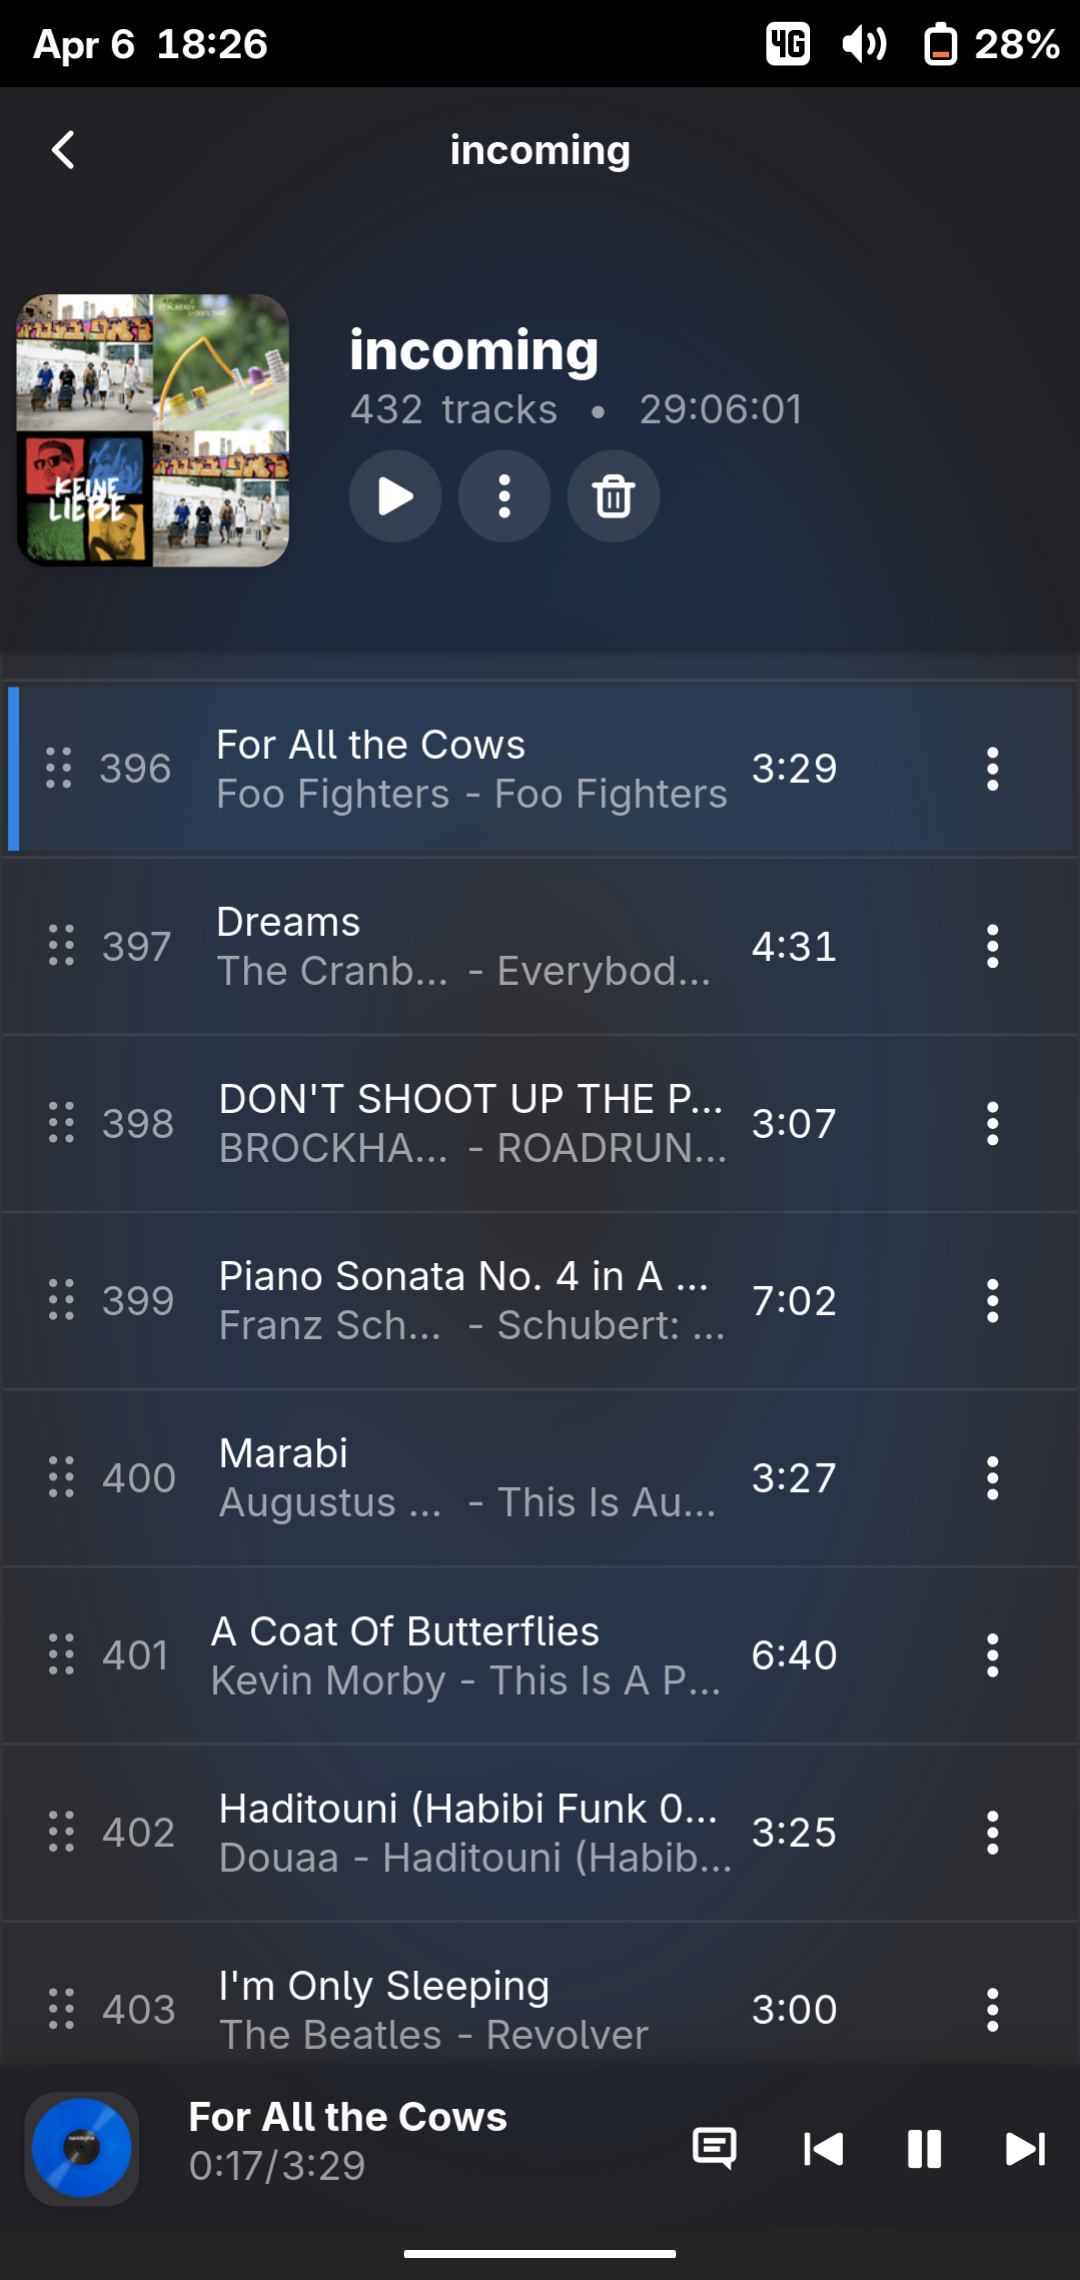This screenshot has width=1080, height=2280.
Task: Select DON'T SHOOT UP THE P... track
Action: click(x=540, y=1123)
